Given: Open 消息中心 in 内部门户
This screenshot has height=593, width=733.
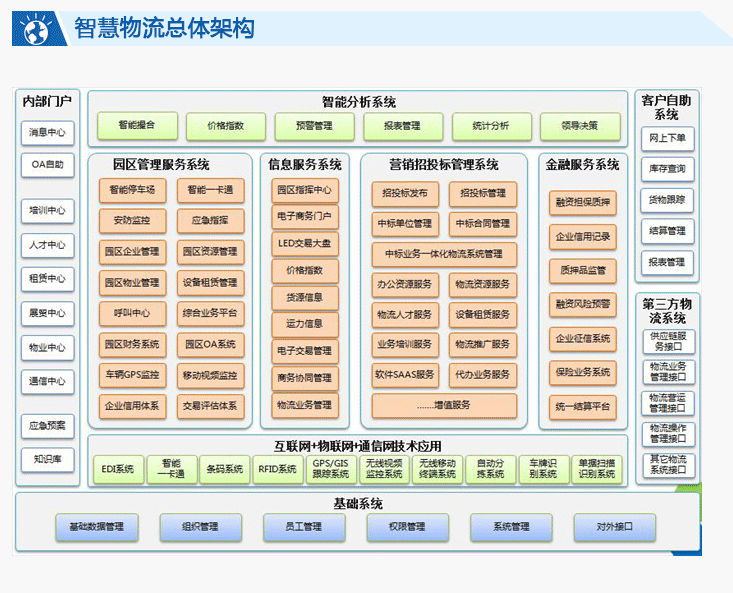Looking at the screenshot, I should coord(47,132).
